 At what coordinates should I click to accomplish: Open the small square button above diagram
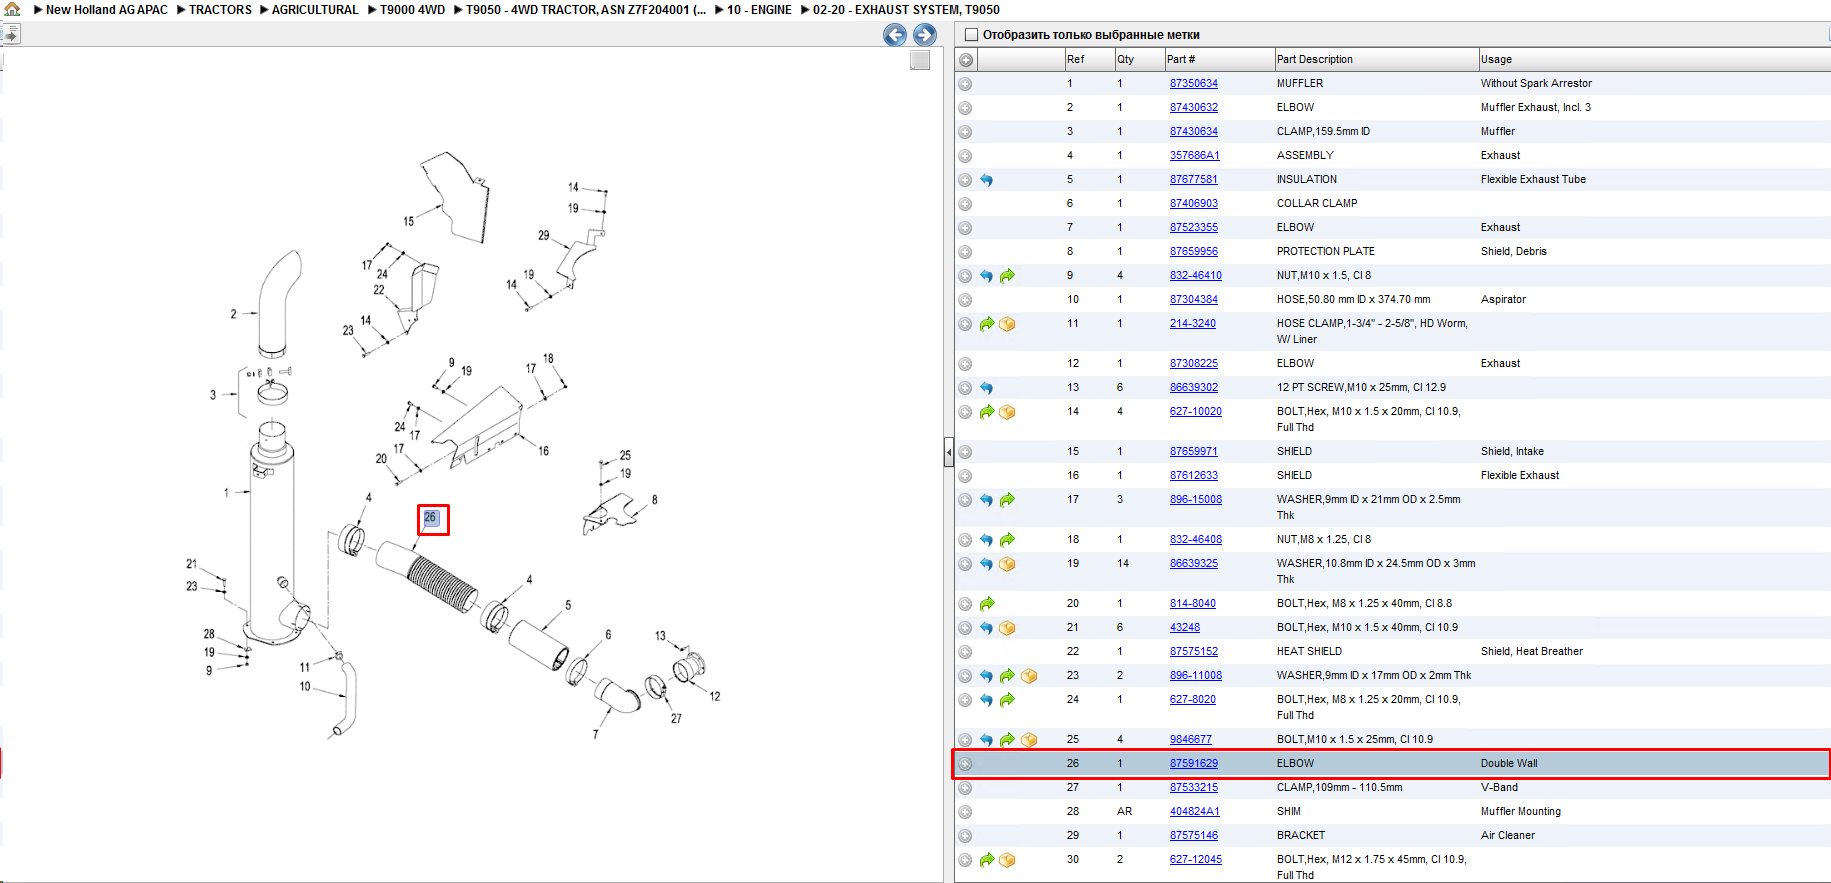920,60
